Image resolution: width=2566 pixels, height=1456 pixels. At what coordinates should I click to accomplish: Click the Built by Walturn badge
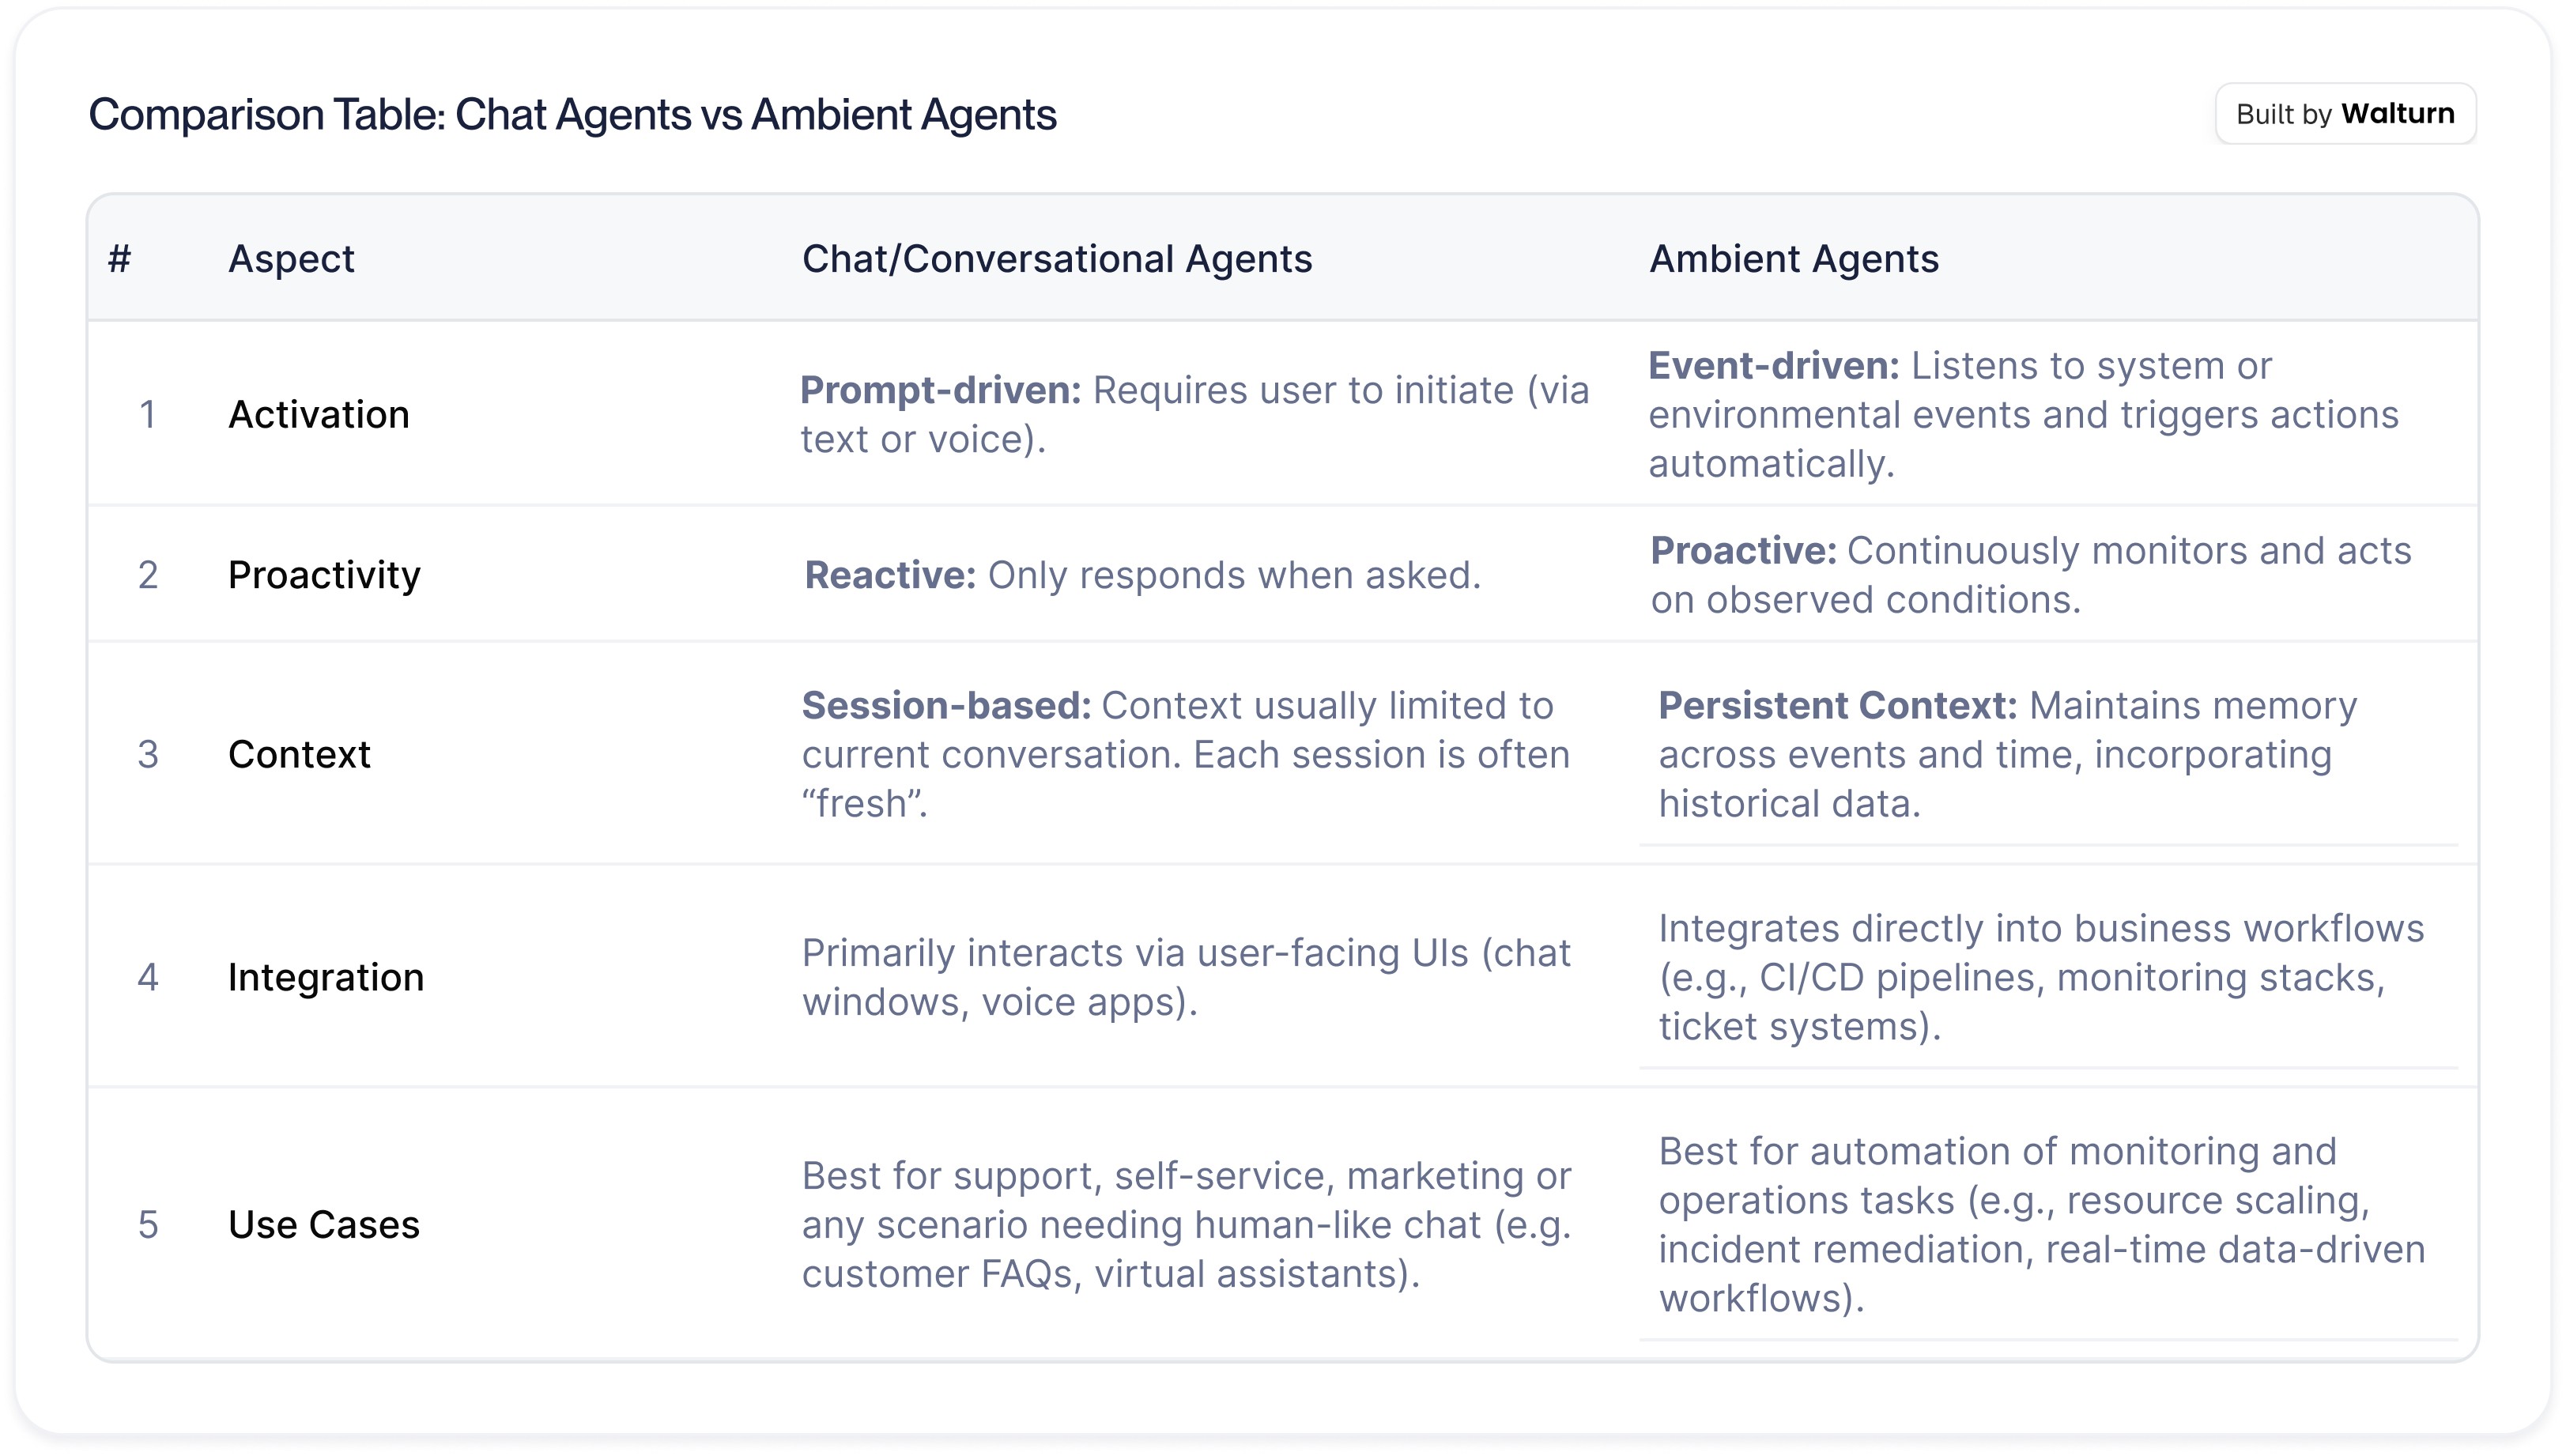(2345, 114)
